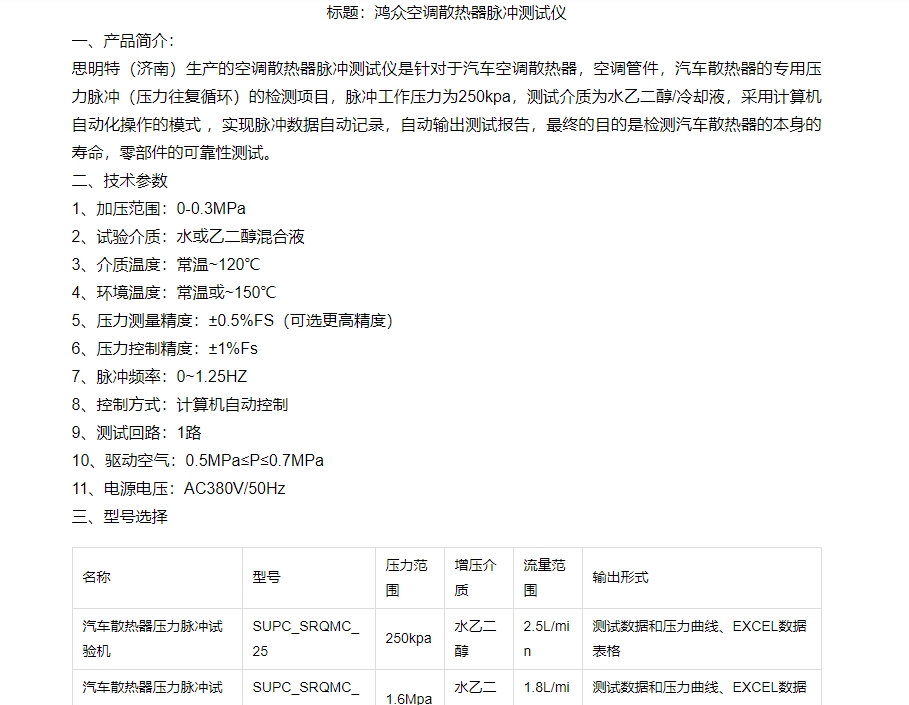Click flow cell 1.8L/mi in the second row
The image size is (909, 705).
[x=547, y=687]
